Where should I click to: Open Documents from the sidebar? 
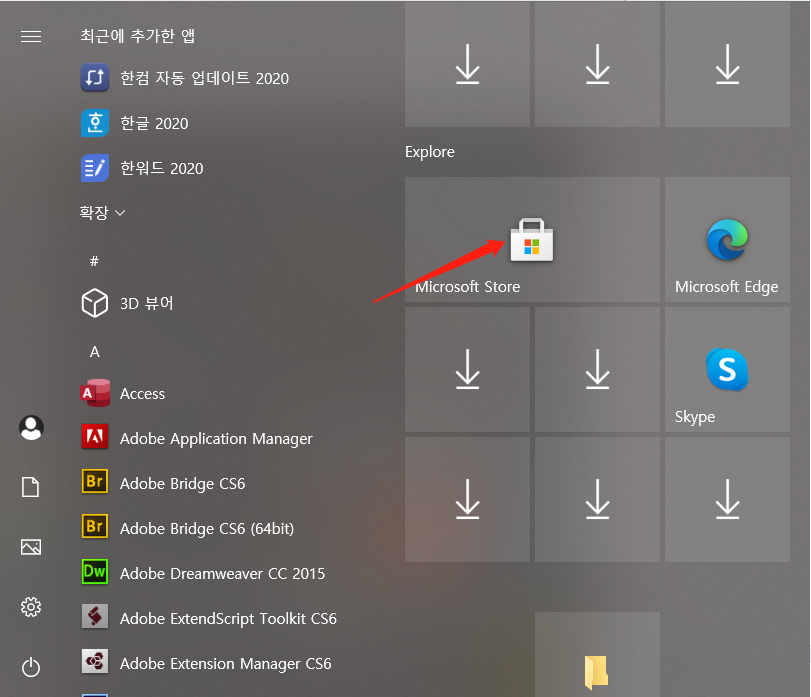30,487
